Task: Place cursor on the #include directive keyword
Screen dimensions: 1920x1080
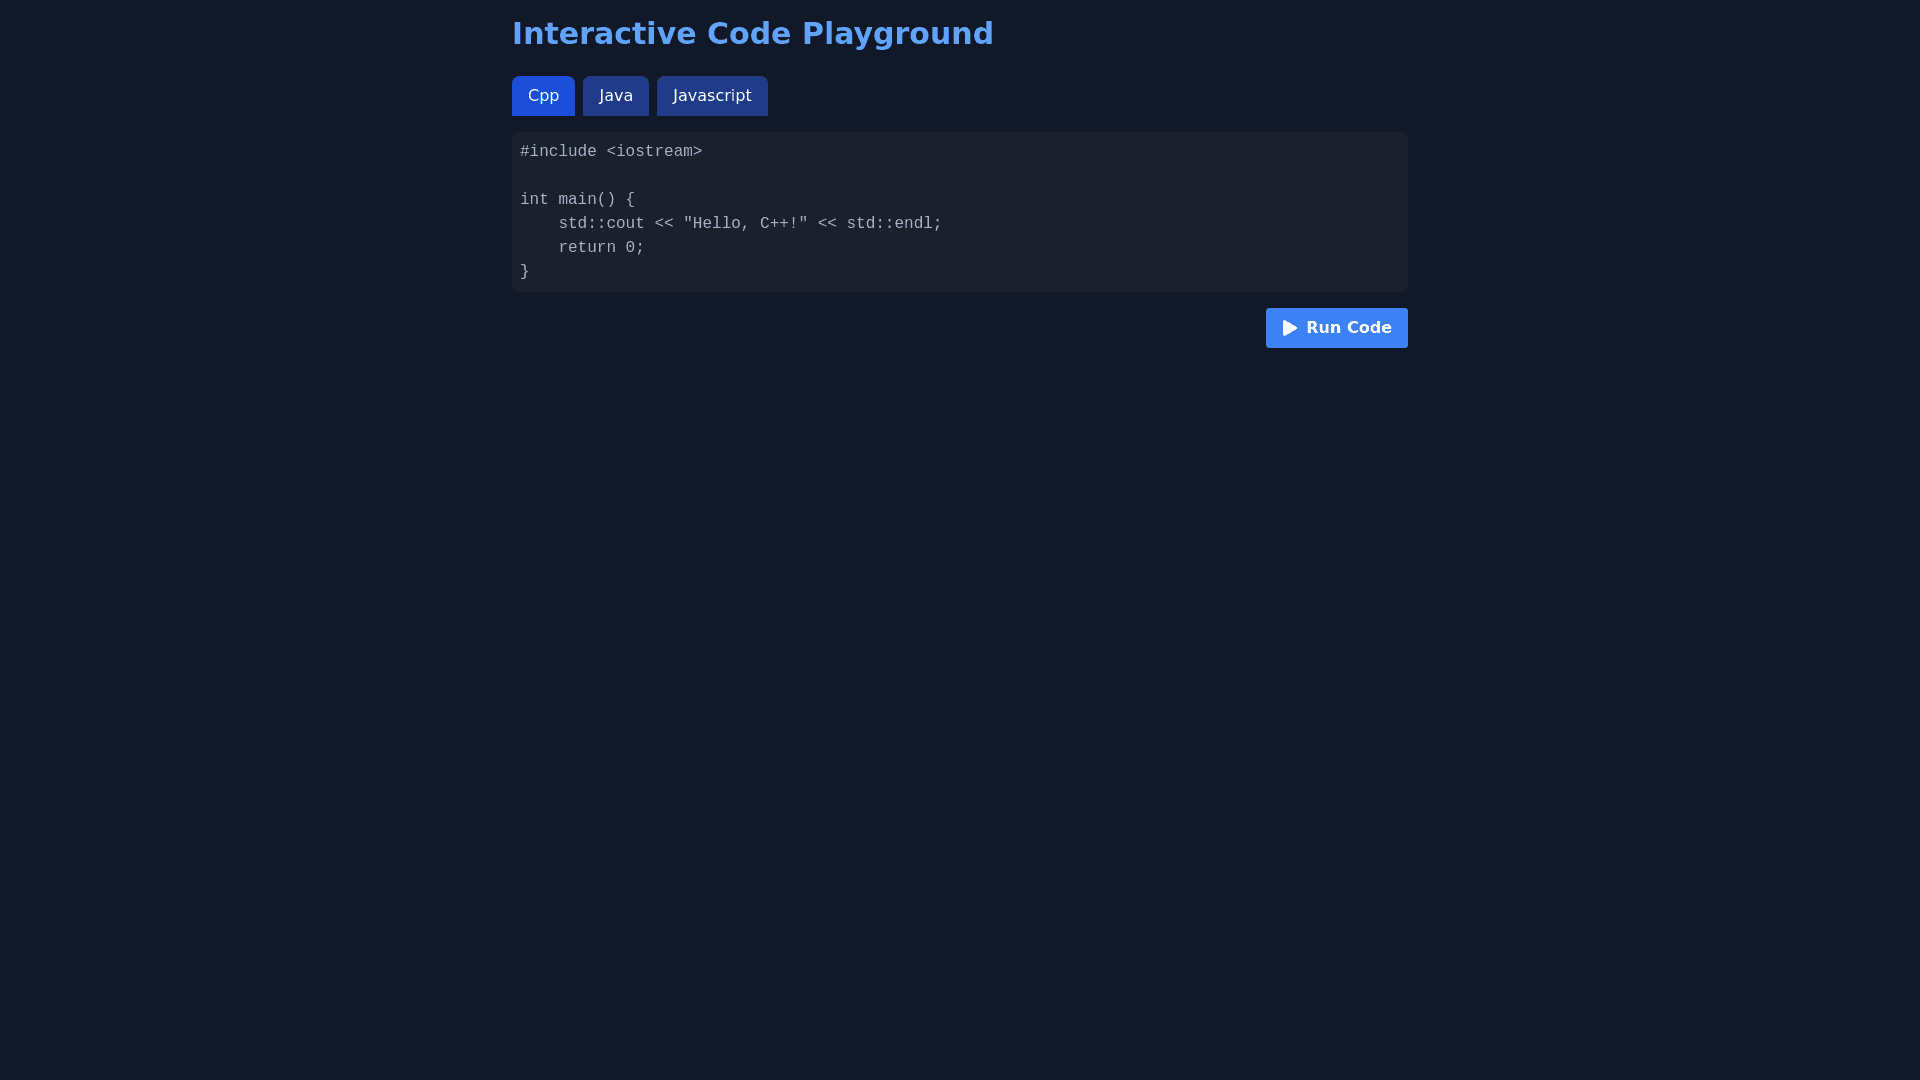Action: [558, 152]
